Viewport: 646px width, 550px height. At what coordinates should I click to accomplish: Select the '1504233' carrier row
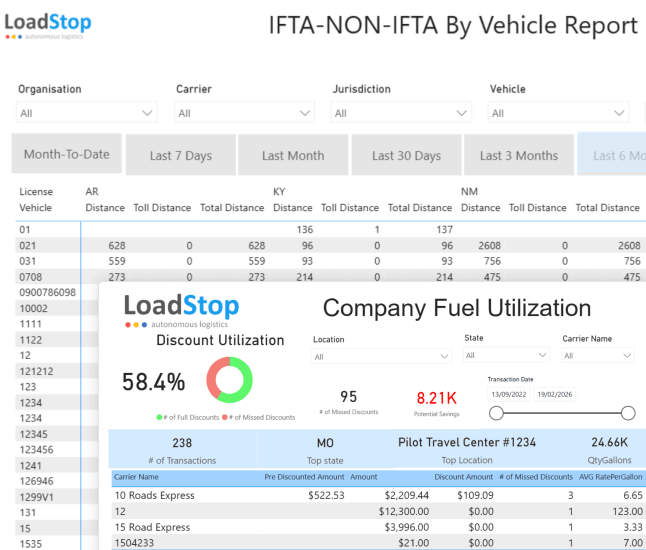tap(379, 543)
